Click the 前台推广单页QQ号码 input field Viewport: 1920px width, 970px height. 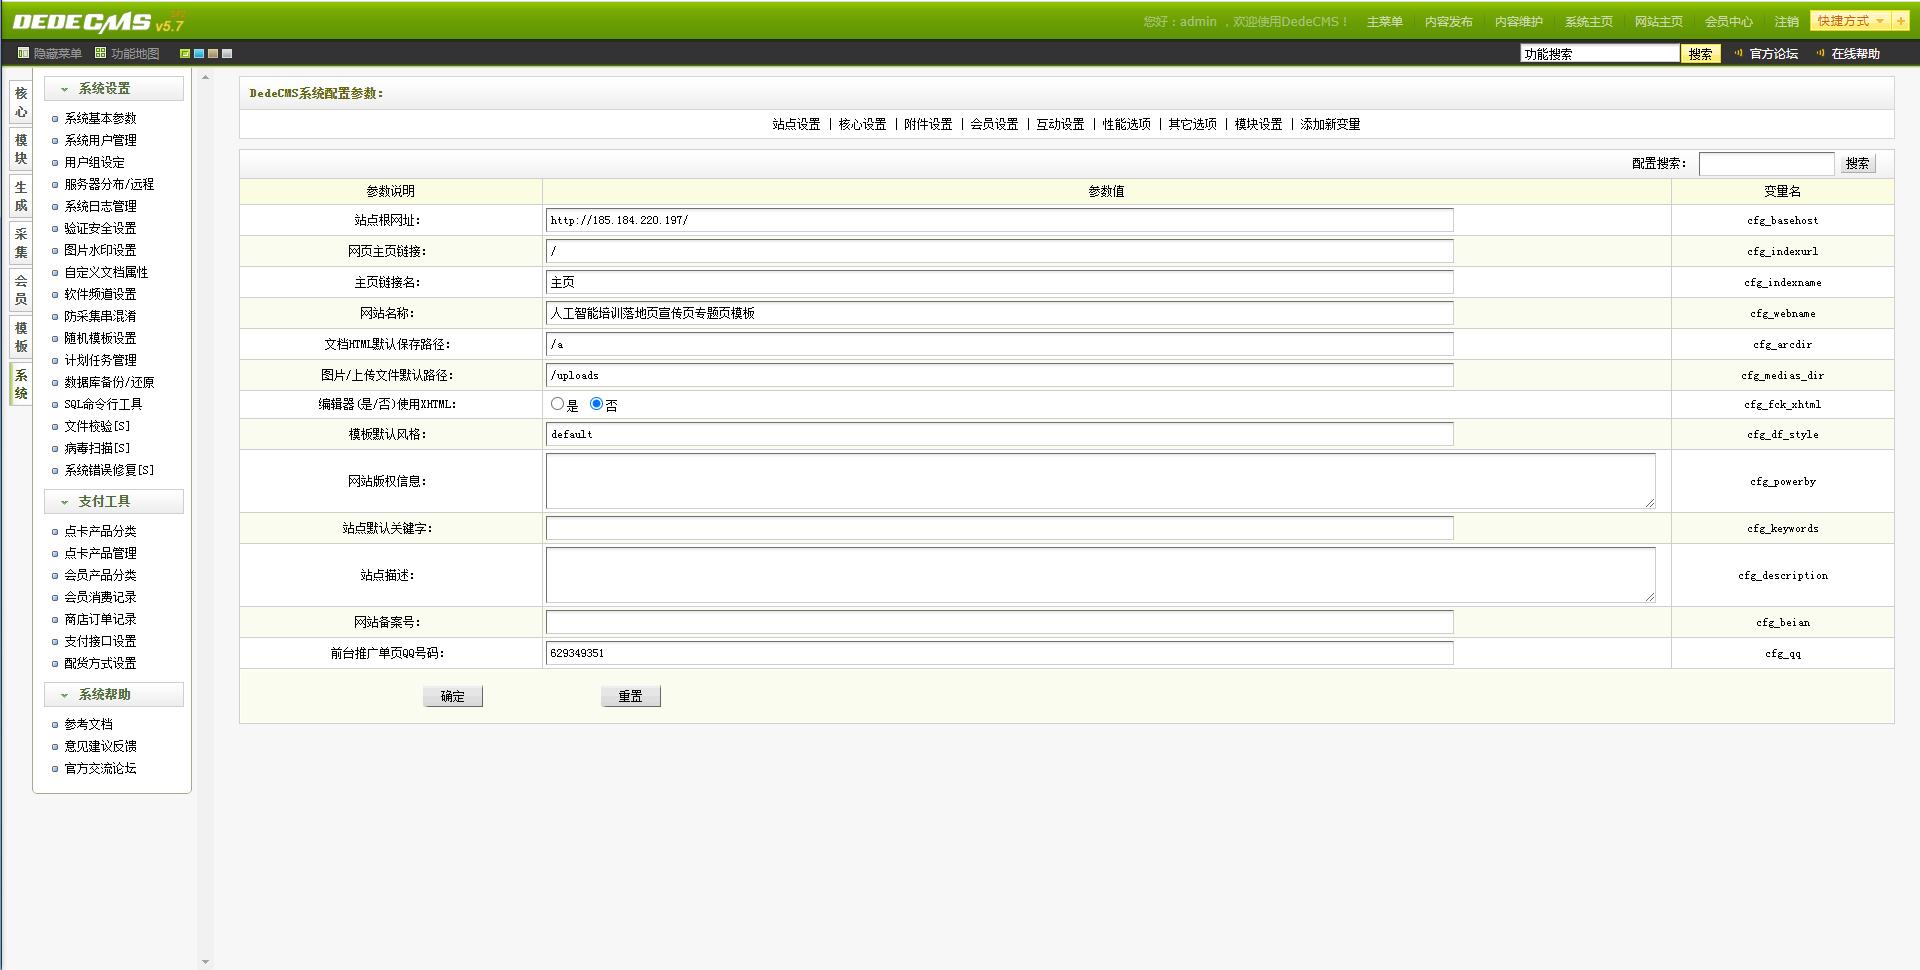1000,653
